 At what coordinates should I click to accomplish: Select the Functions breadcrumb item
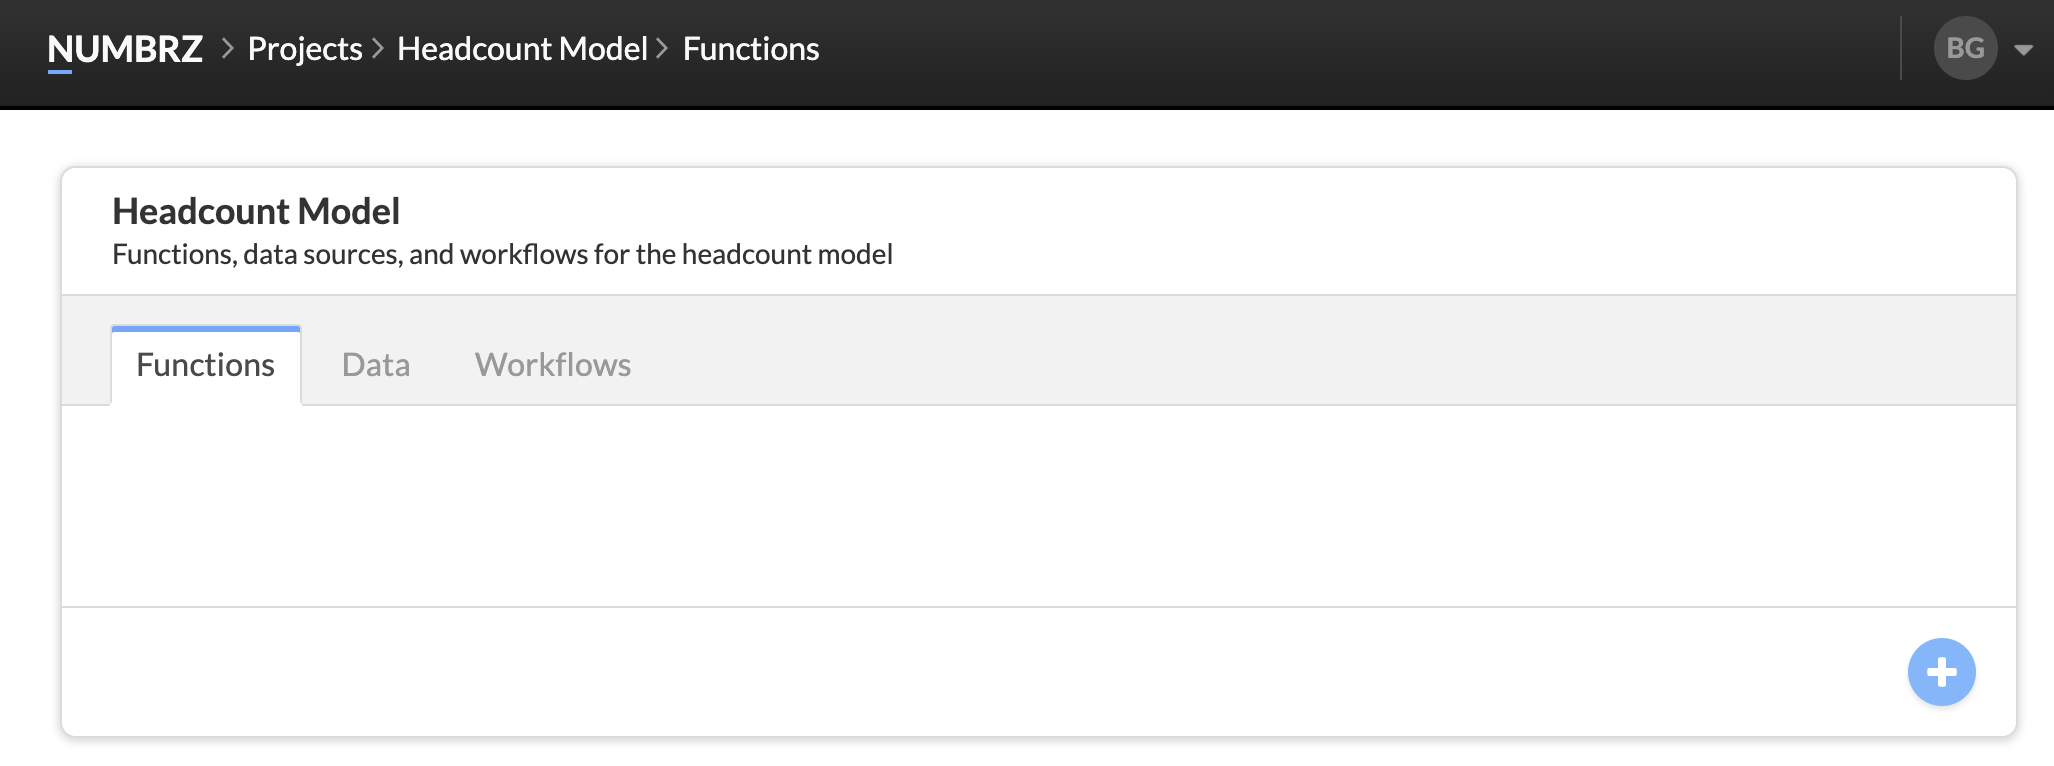coord(751,49)
